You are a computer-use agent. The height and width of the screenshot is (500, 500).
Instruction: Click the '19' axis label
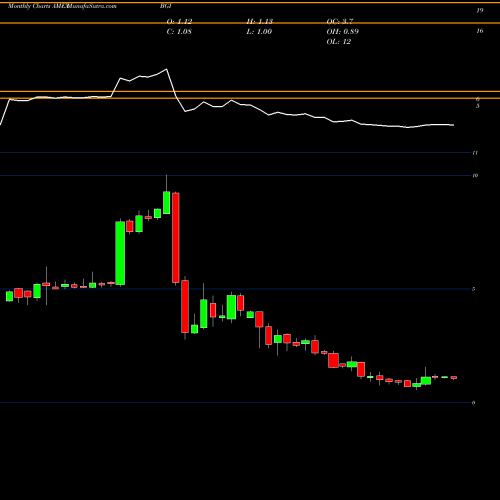click(x=480, y=11)
